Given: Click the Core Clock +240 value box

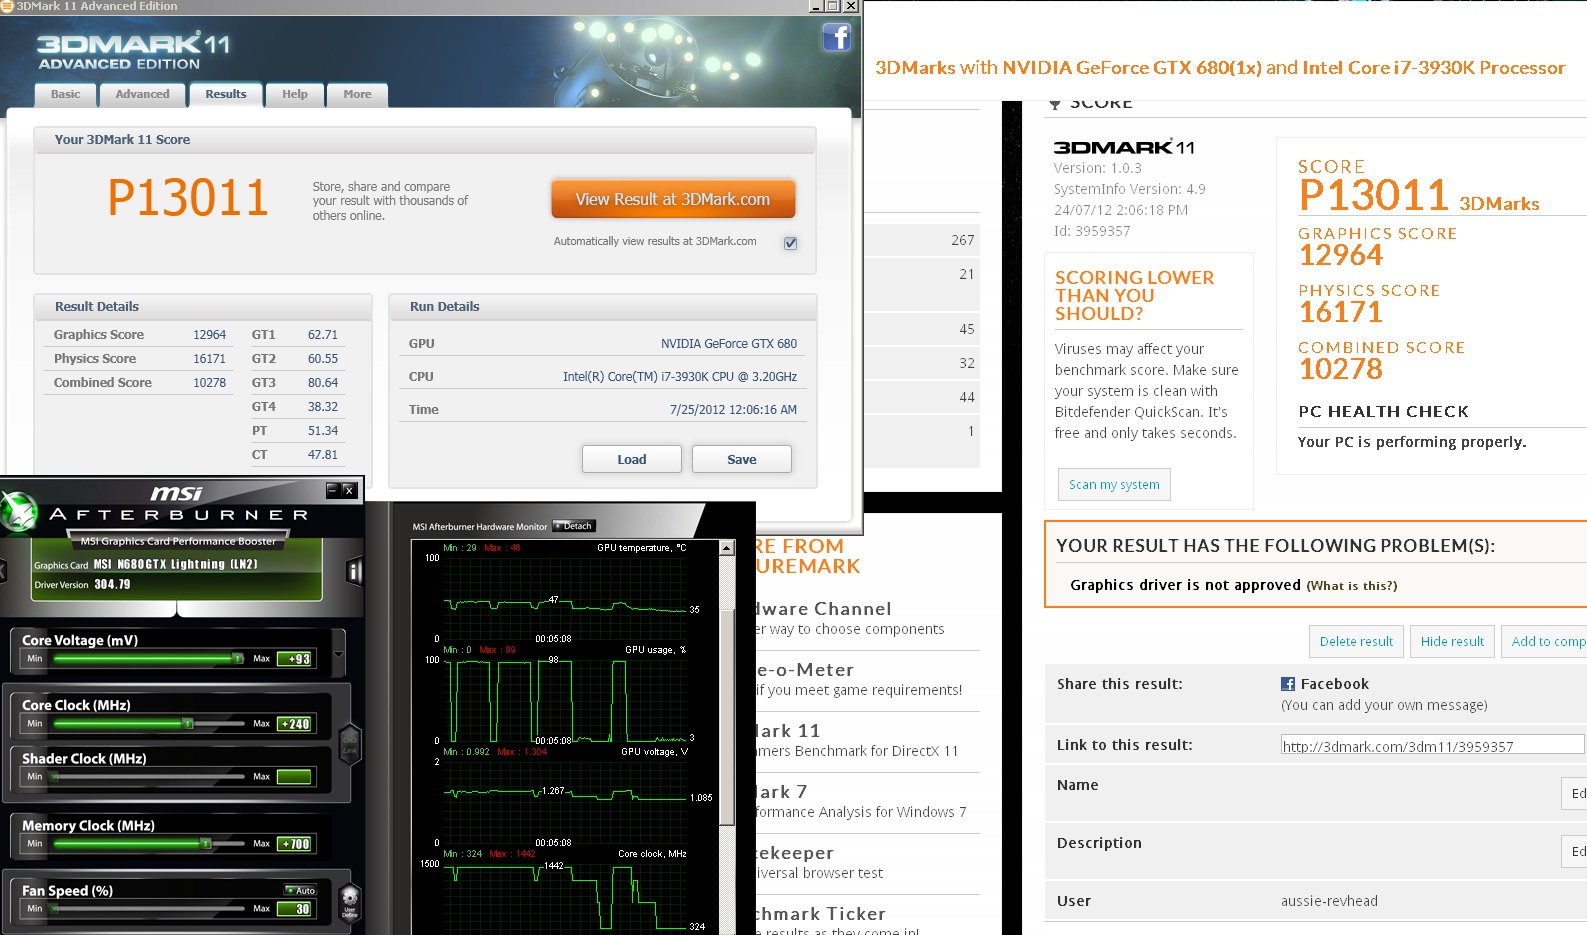Looking at the screenshot, I should tap(295, 724).
